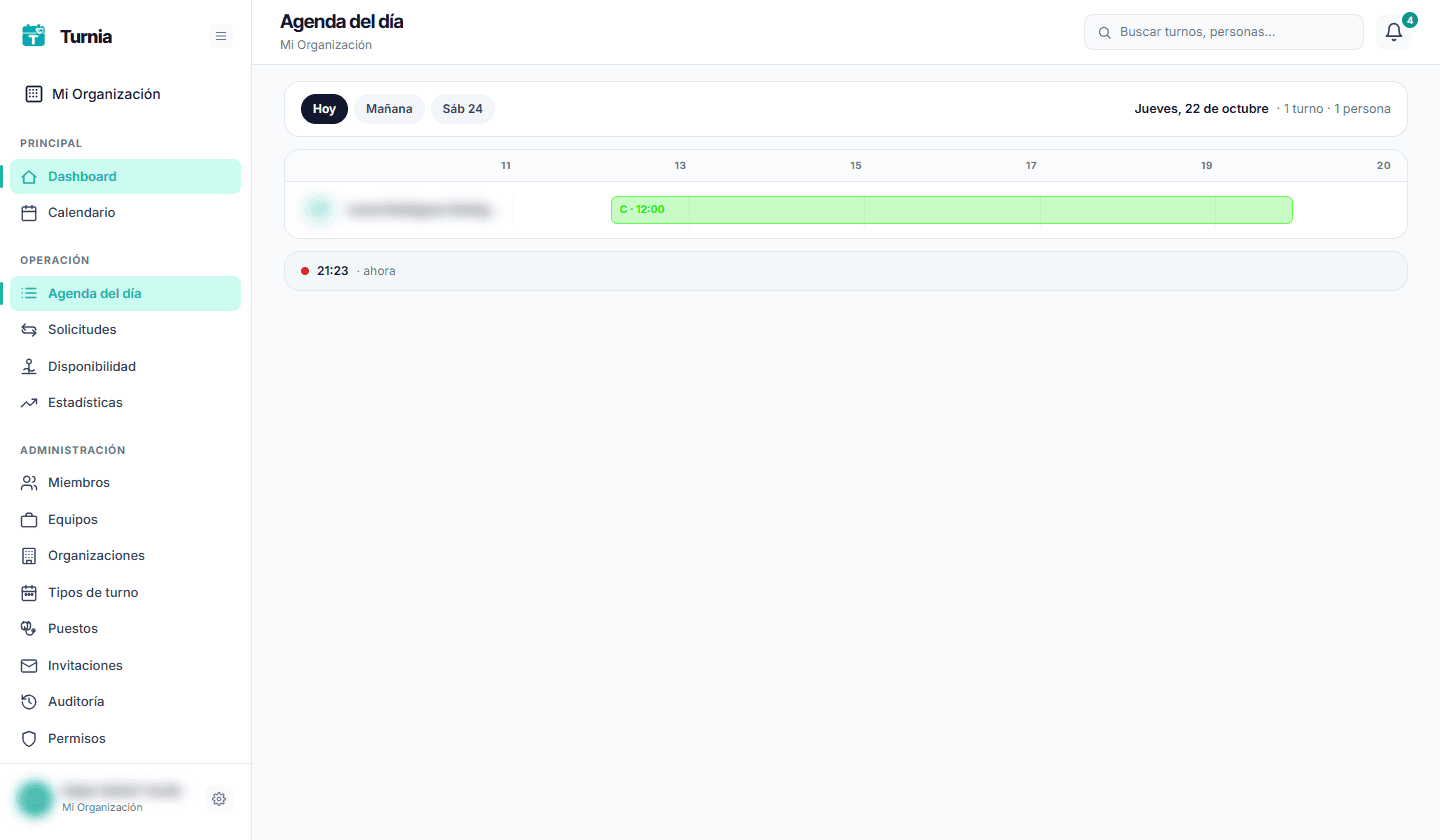Click the Miembros people icon
Viewport: 1440px width, 840px height.
point(29,483)
